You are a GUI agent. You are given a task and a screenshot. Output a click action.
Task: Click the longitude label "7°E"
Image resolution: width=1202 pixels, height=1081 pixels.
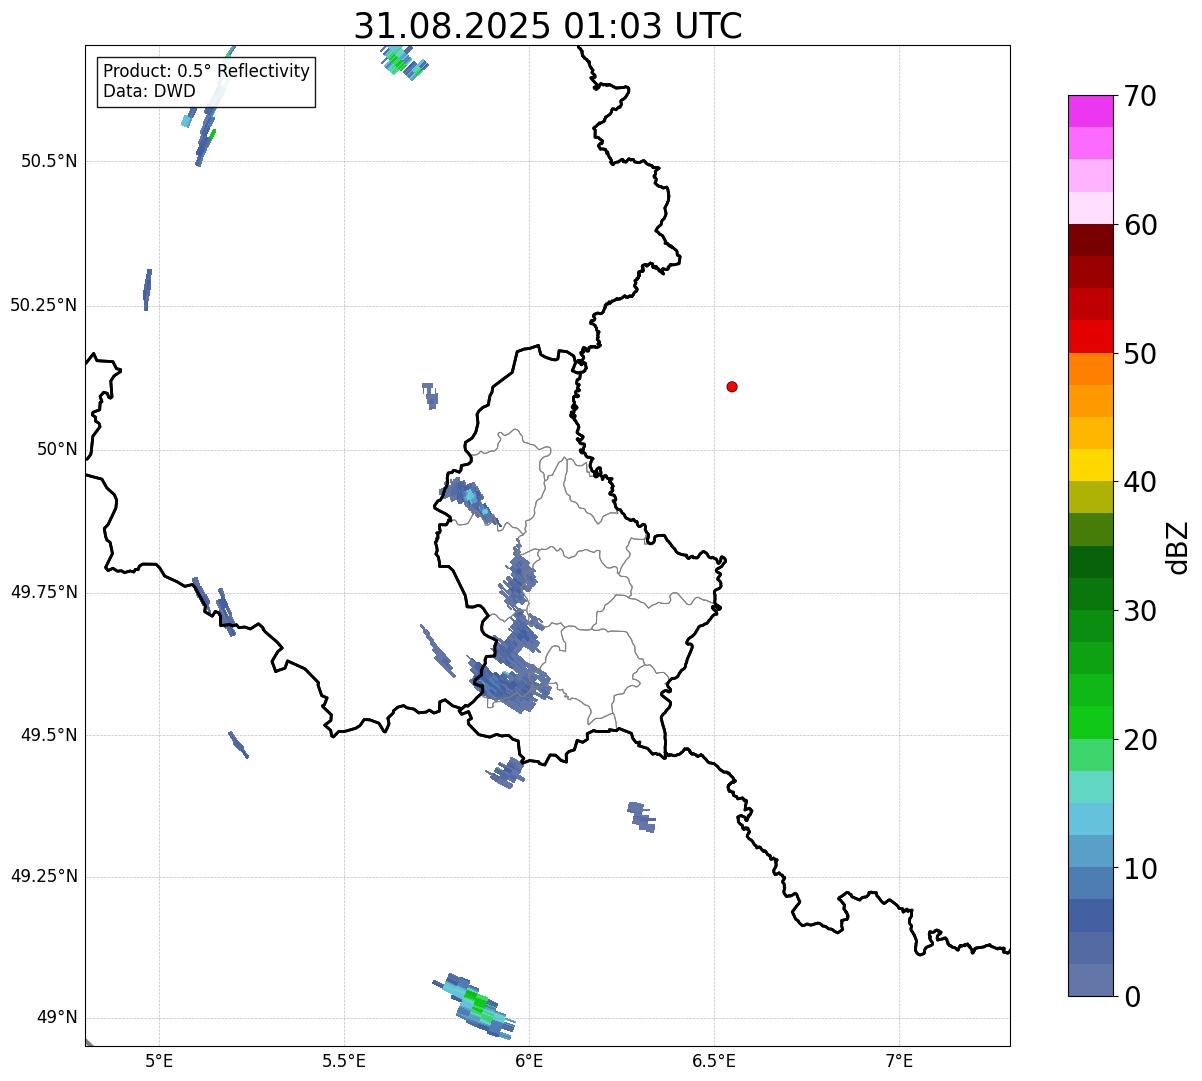(x=899, y=1060)
